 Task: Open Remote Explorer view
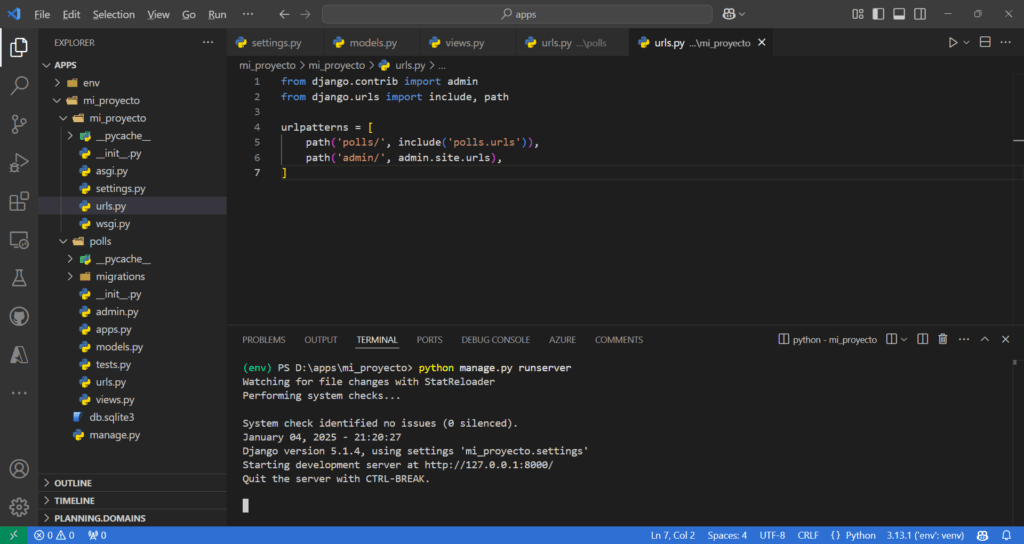[x=19, y=240]
